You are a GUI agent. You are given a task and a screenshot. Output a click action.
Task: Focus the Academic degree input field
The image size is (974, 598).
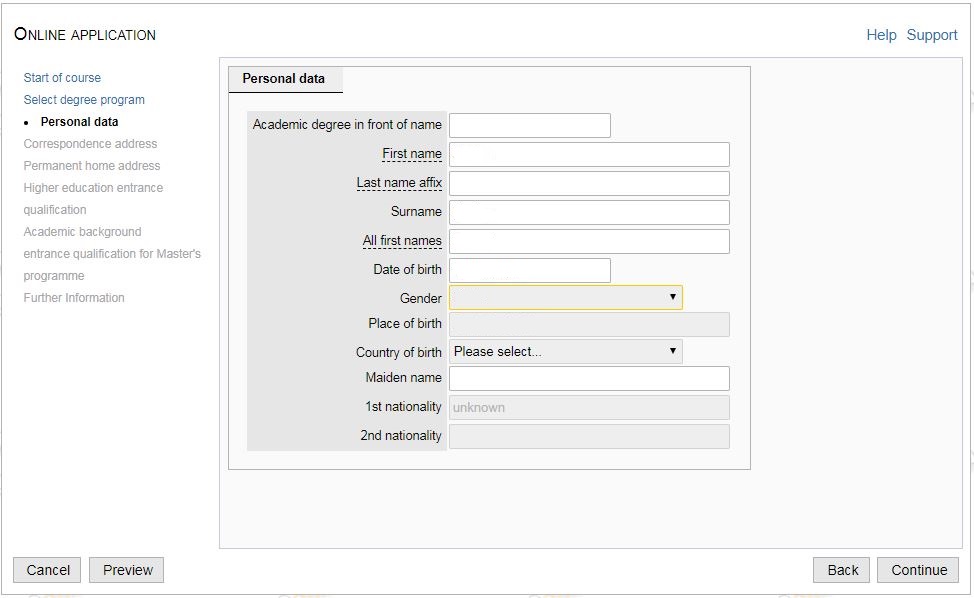529,125
